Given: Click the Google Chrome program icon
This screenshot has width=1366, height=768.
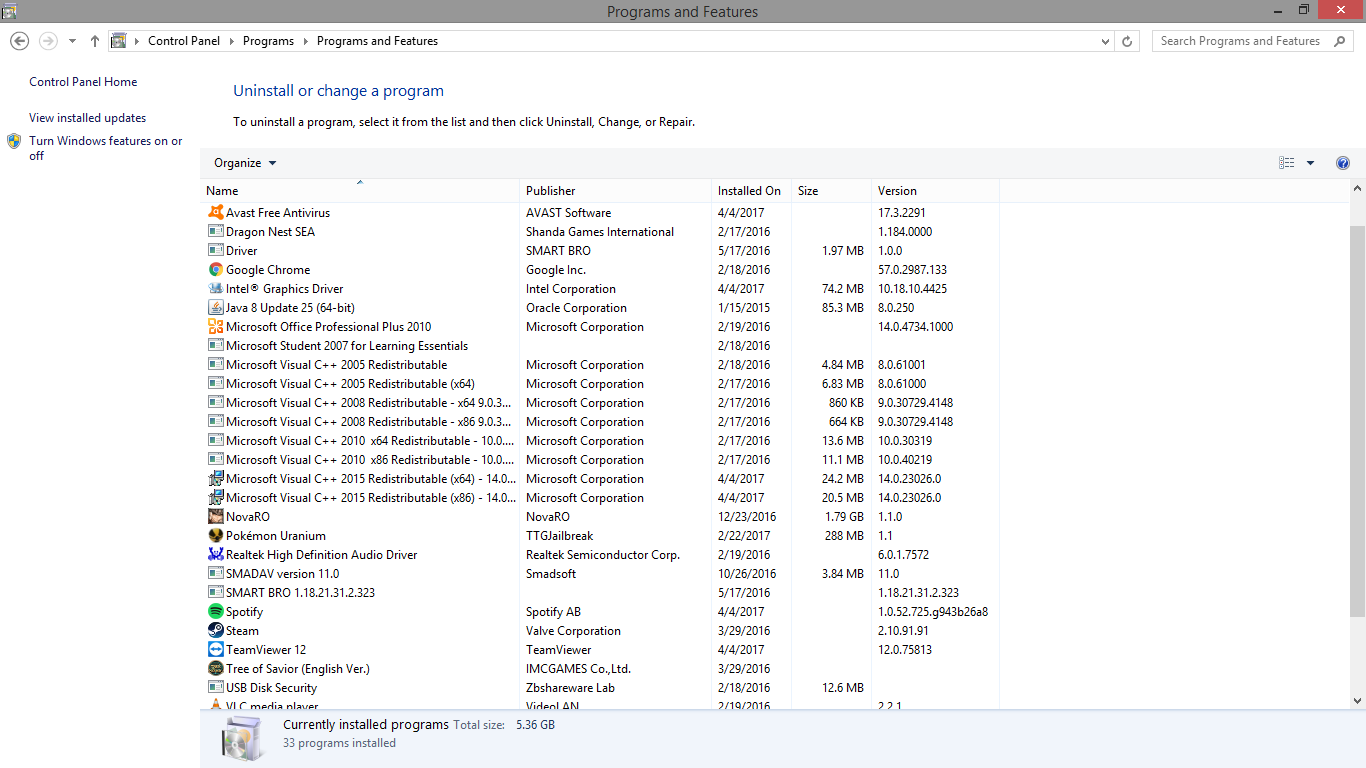Looking at the screenshot, I should (x=215, y=270).
